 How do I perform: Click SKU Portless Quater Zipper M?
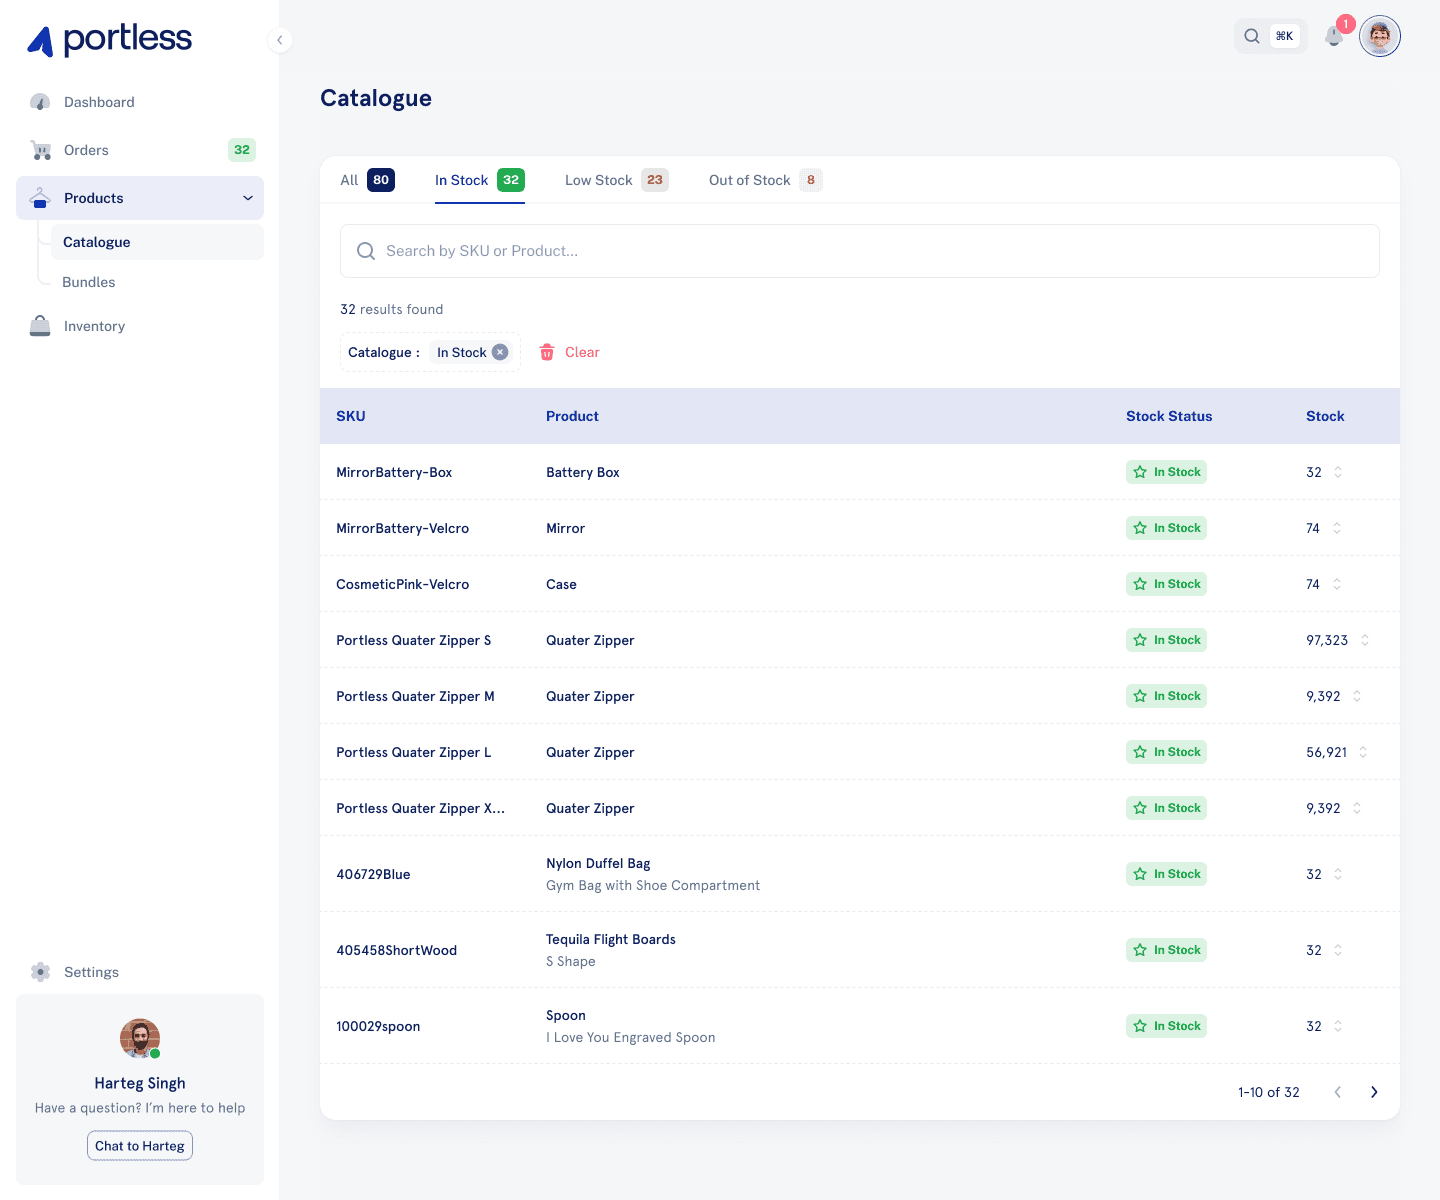(415, 696)
